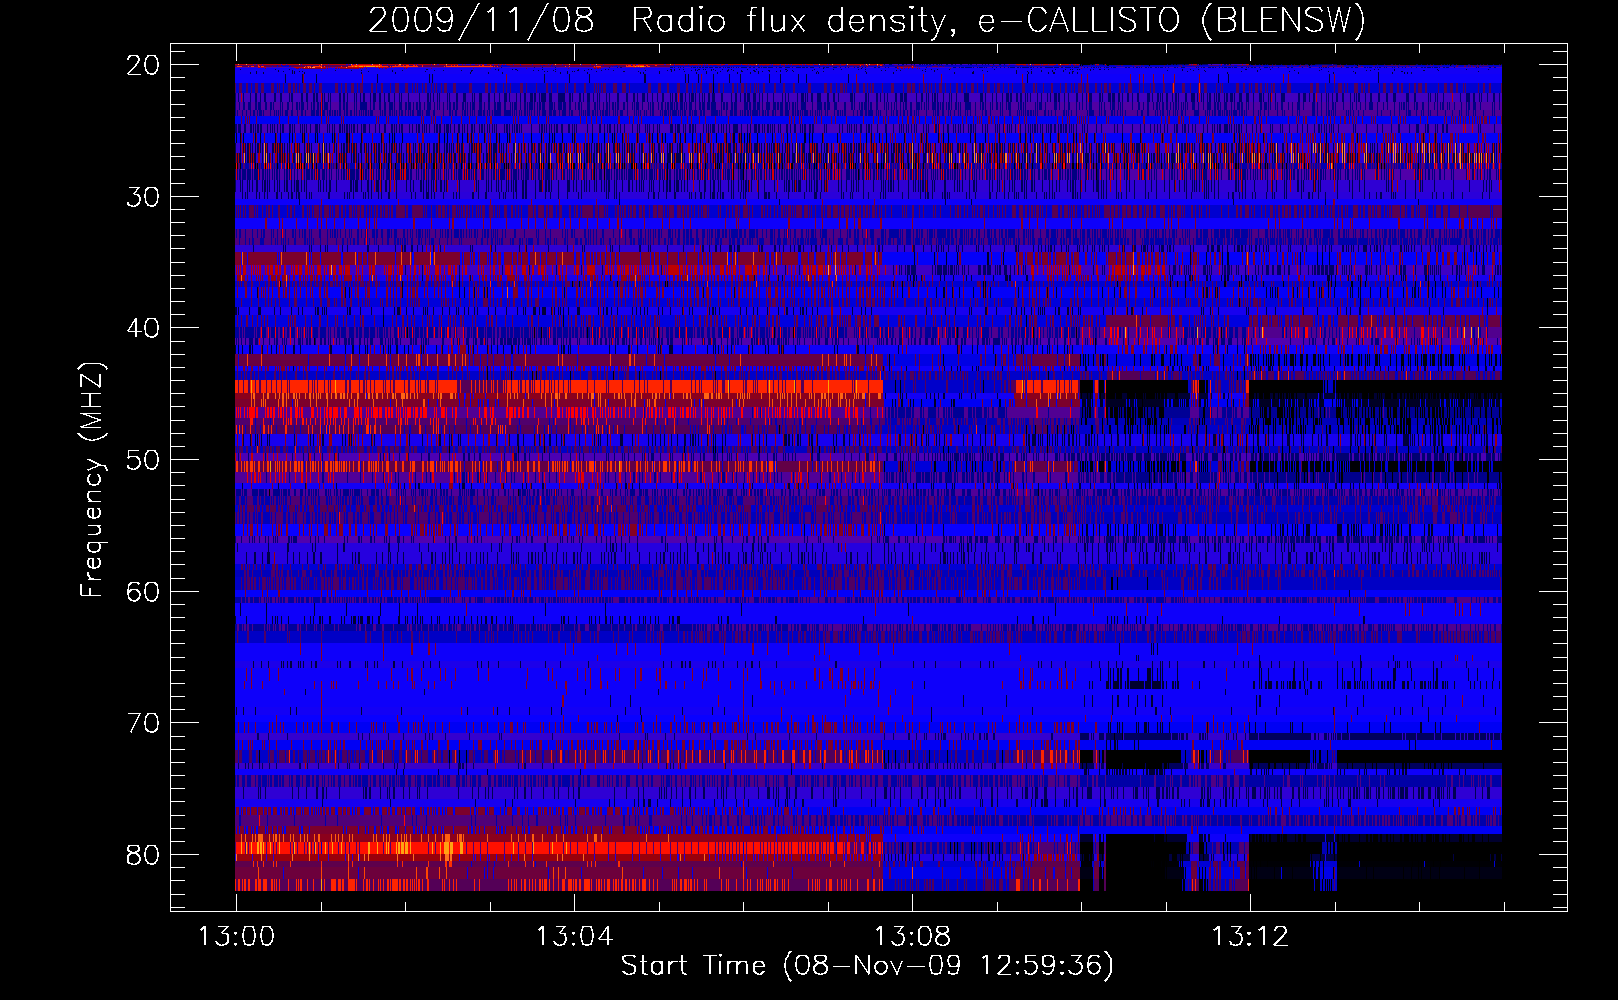1618x1000 pixels.
Task: Click the '70' frequency tick label
Action: coord(144,723)
